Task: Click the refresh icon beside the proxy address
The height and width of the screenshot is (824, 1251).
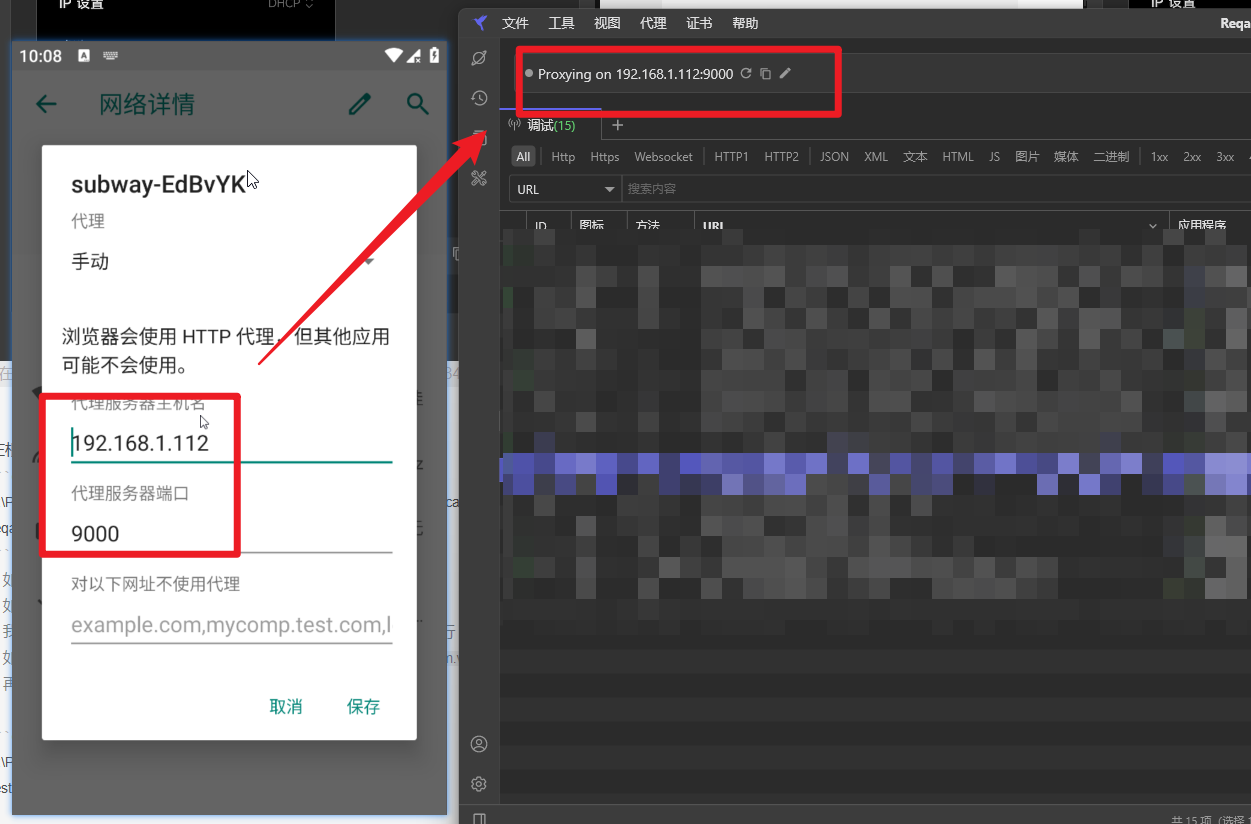Action: [746, 74]
